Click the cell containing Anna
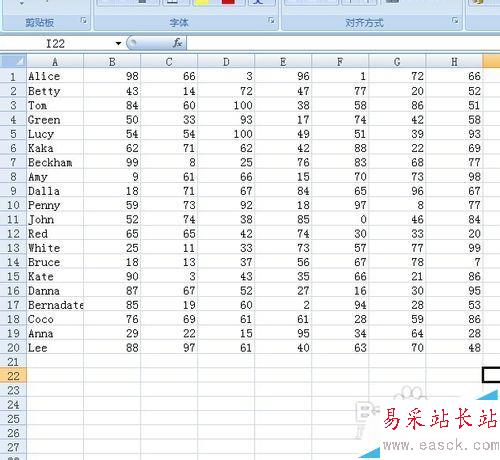The image size is (500, 460). pyautogui.click(x=55, y=333)
